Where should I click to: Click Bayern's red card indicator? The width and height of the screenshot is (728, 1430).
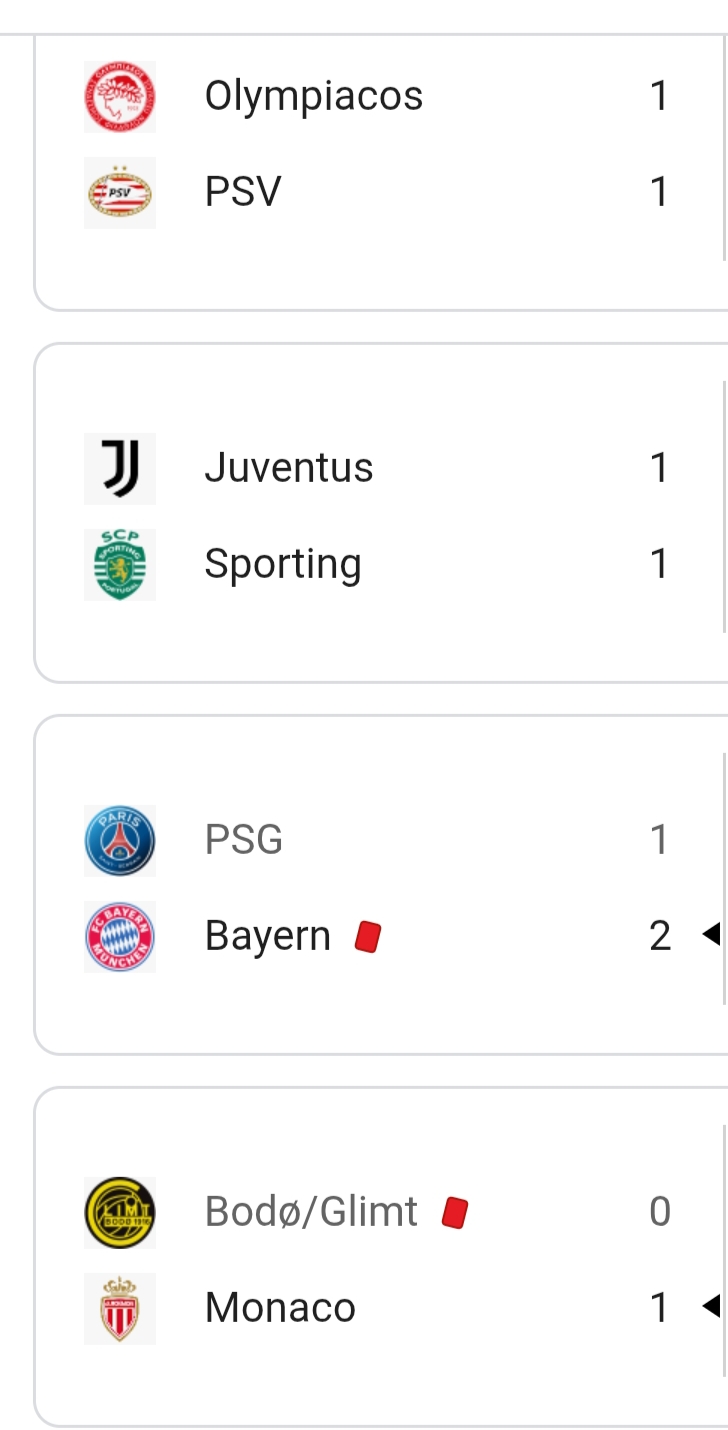click(x=368, y=937)
